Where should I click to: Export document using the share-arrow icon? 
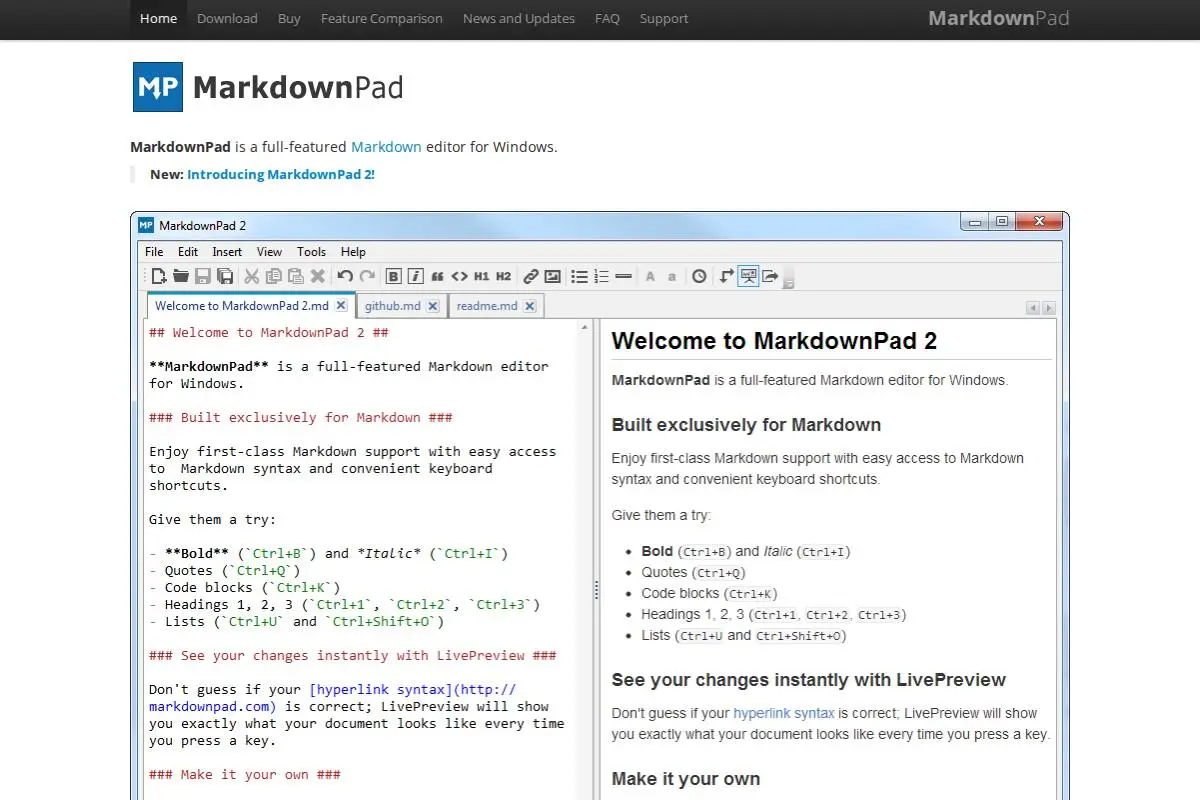click(770, 276)
